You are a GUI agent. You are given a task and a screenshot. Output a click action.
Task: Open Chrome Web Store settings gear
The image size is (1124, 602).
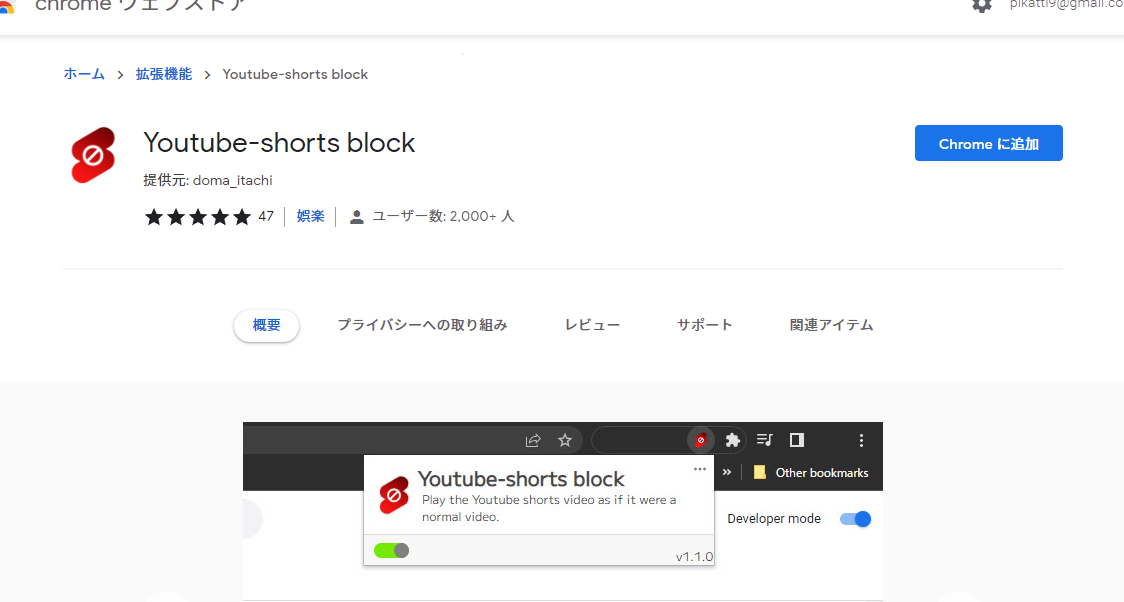pos(981,5)
